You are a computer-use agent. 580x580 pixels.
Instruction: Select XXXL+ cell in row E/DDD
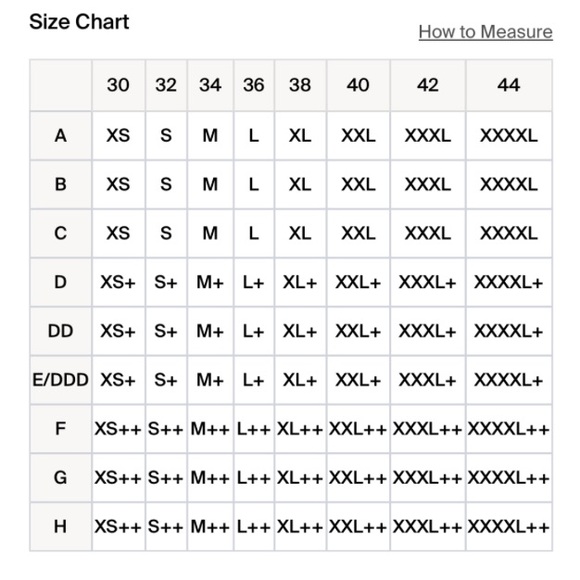point(428,380)
